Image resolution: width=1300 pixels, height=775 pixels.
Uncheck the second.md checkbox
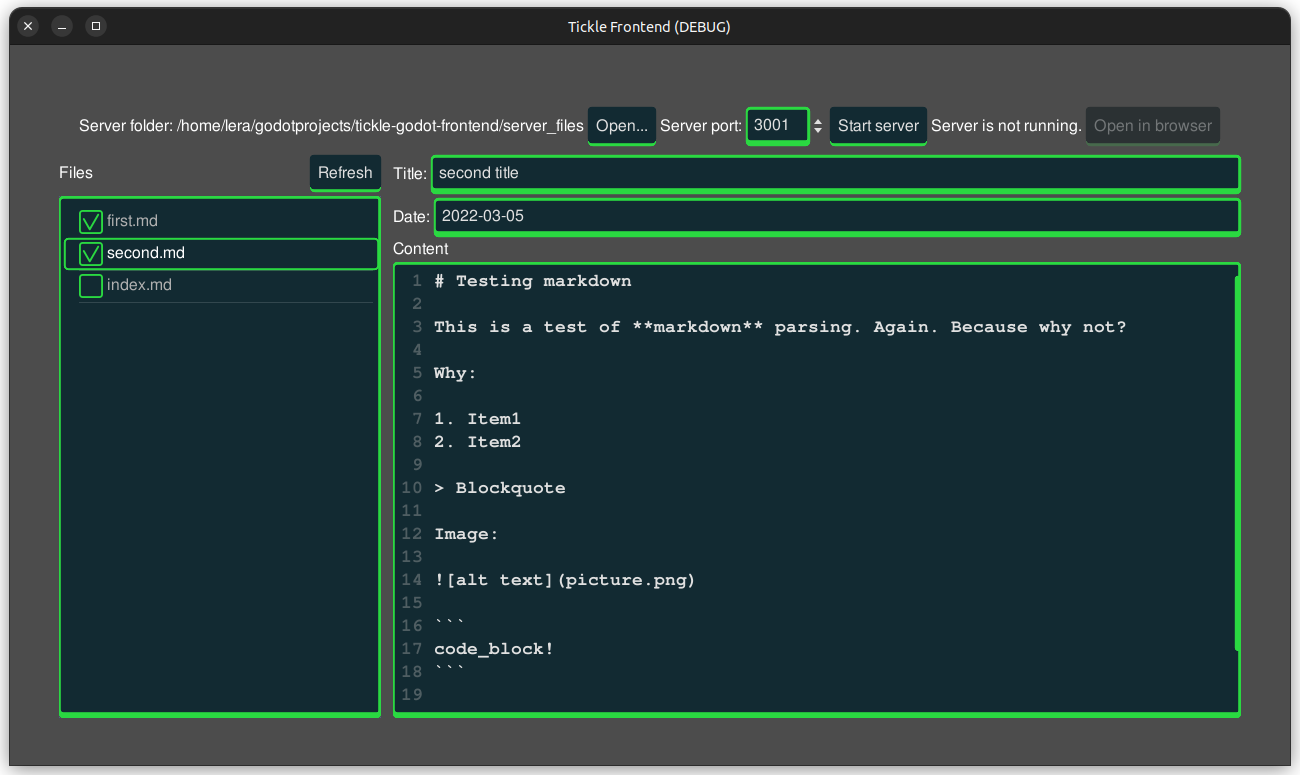click(91, 254)
